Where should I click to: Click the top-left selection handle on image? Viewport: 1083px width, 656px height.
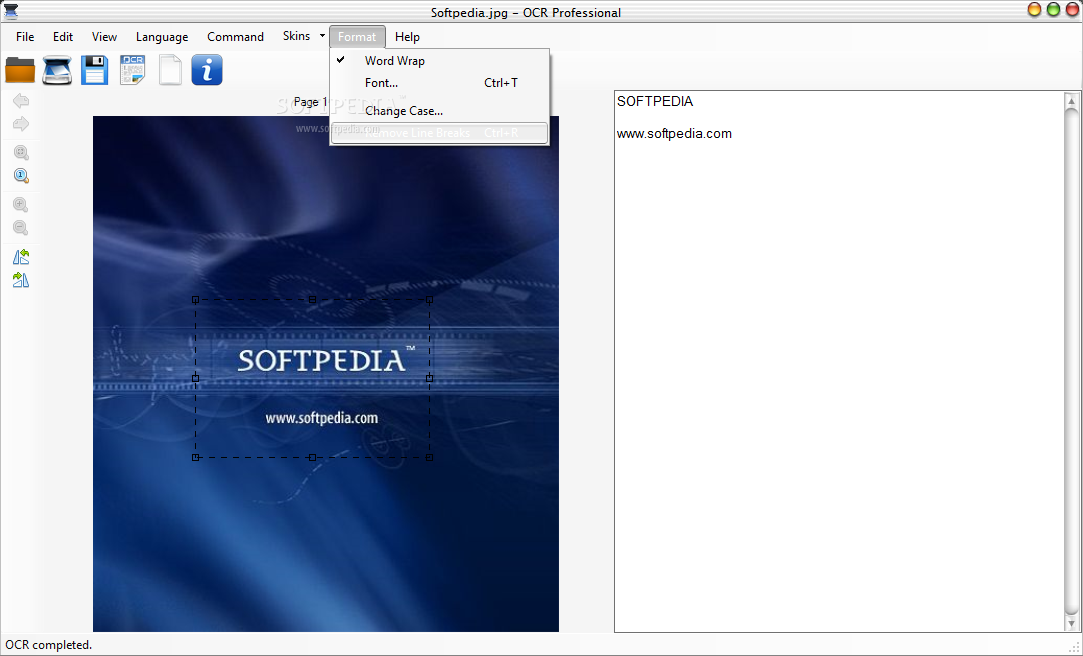point(195,300)
